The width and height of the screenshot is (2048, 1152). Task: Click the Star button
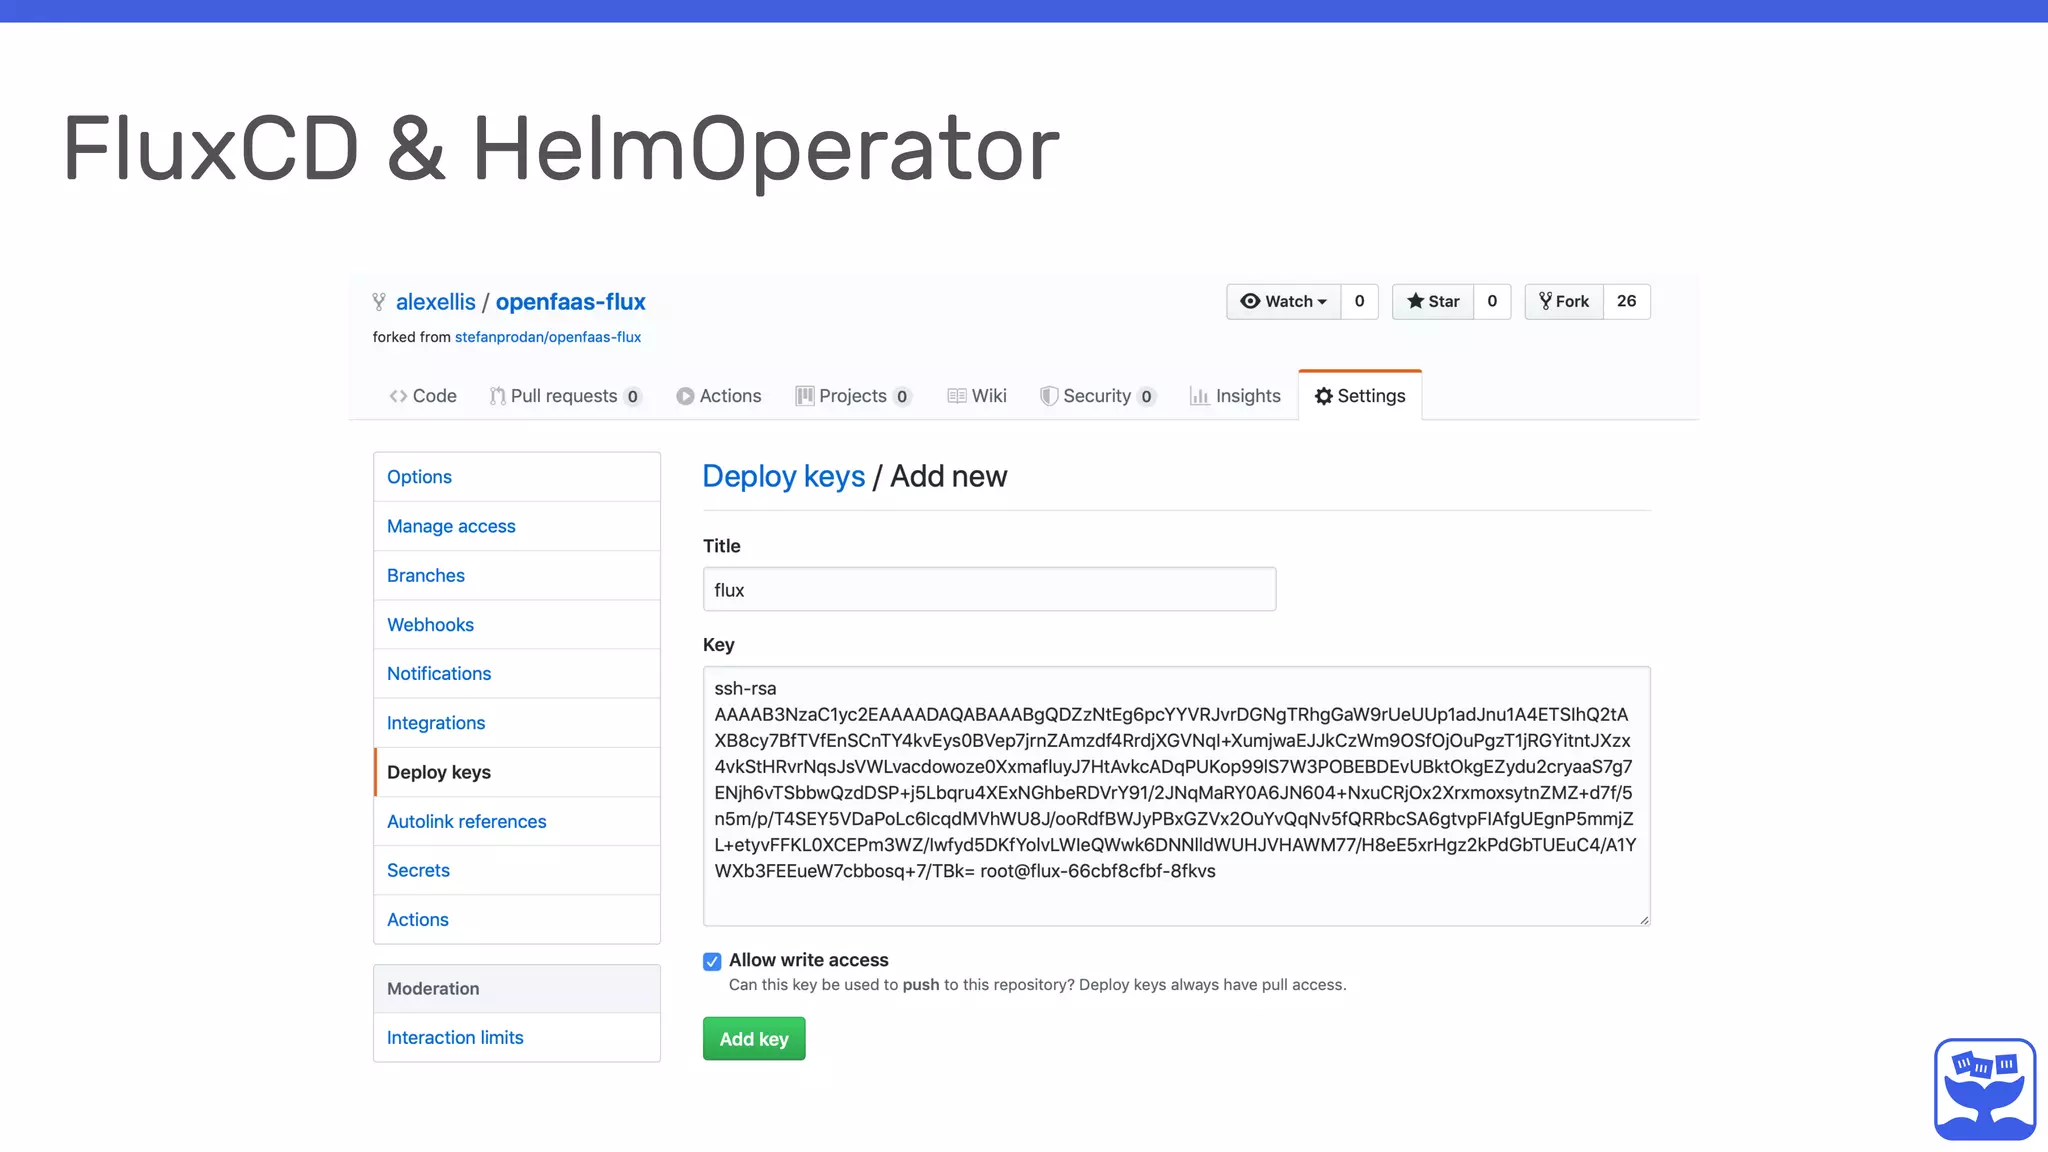[1433, 301]
